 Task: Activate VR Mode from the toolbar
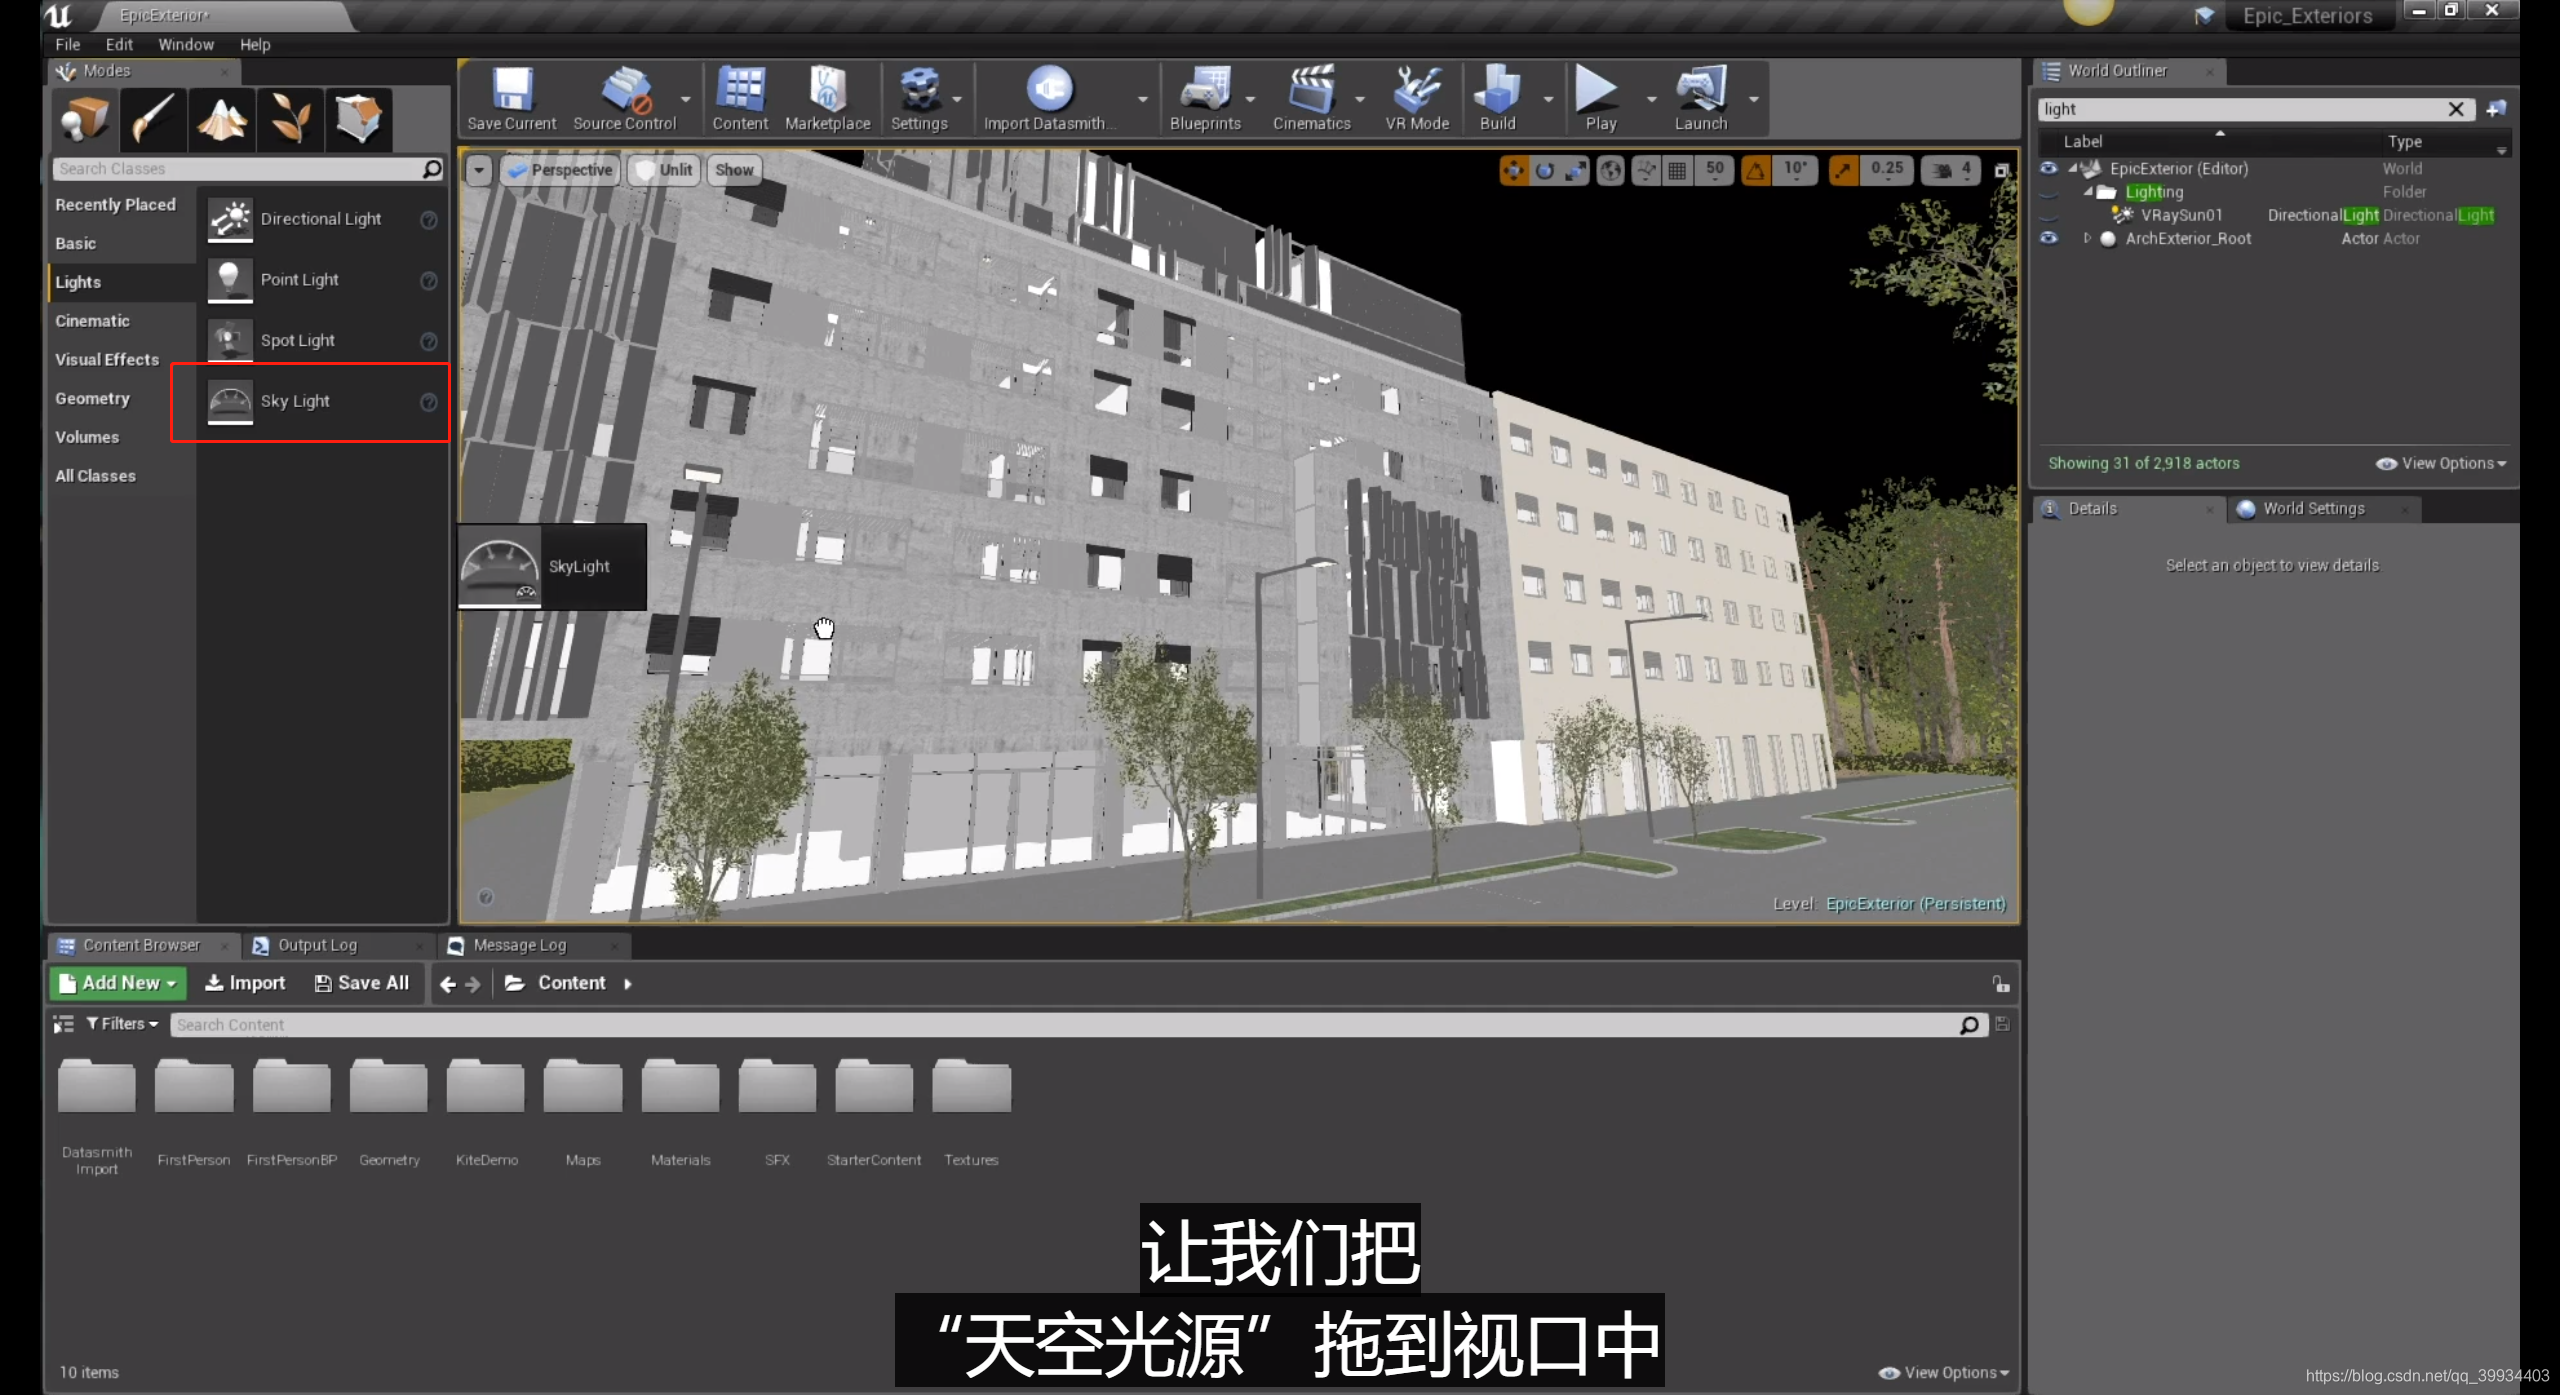(x=1415, y=98)
